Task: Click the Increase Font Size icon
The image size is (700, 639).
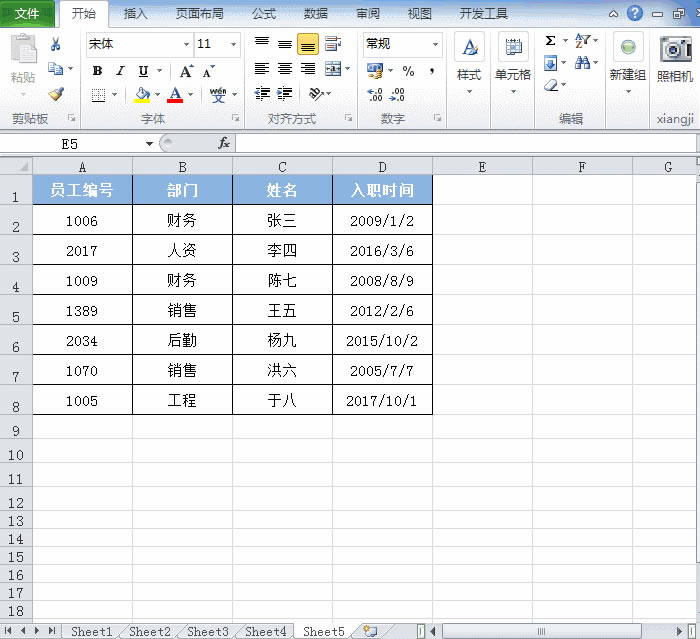Action: click(186, 71)
